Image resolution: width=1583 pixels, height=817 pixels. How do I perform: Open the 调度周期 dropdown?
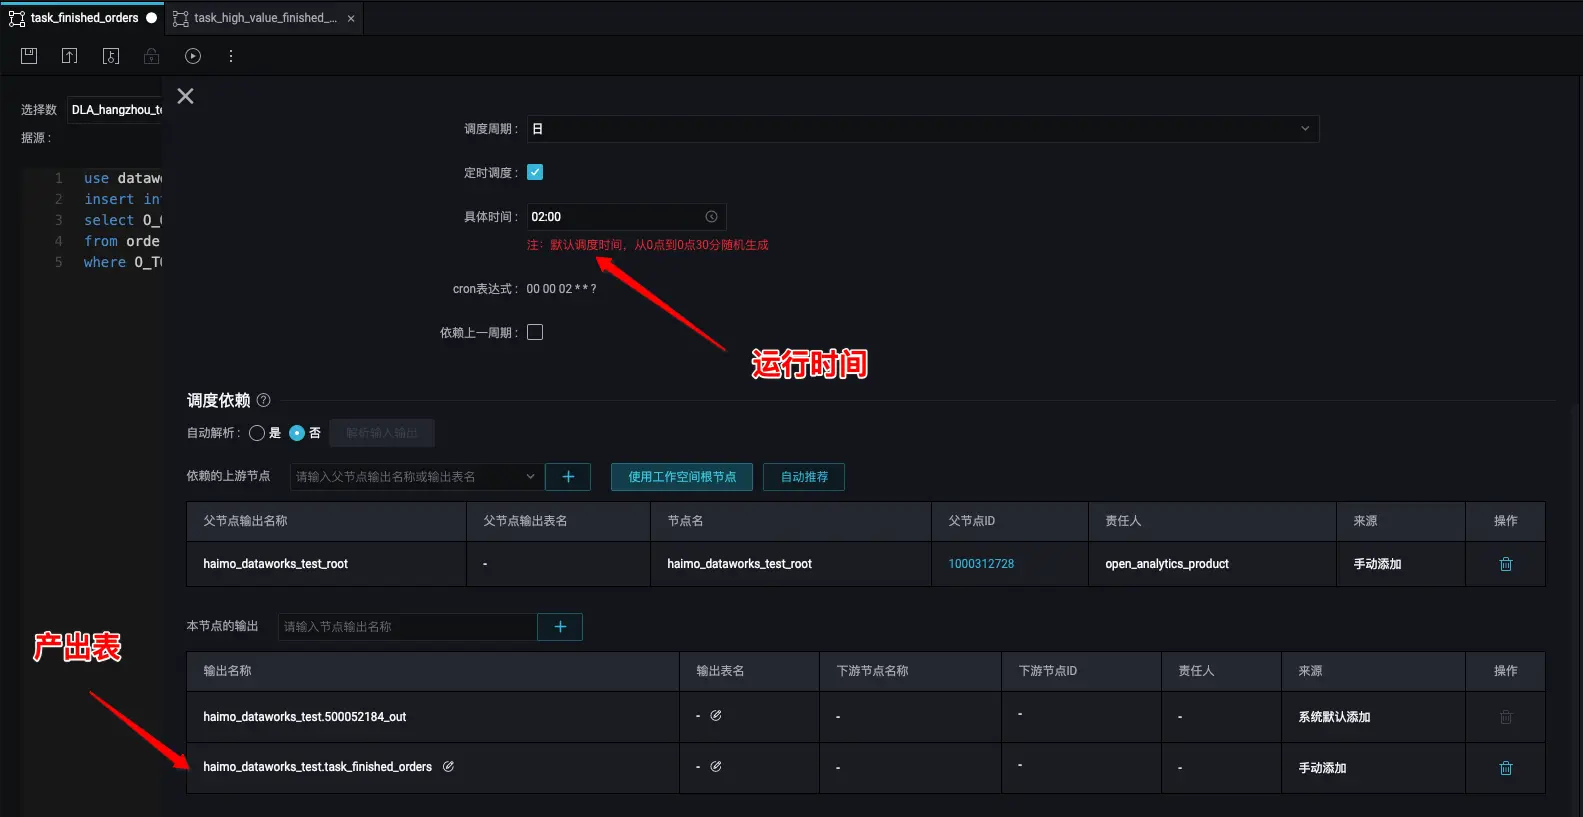tap(923, 129)
